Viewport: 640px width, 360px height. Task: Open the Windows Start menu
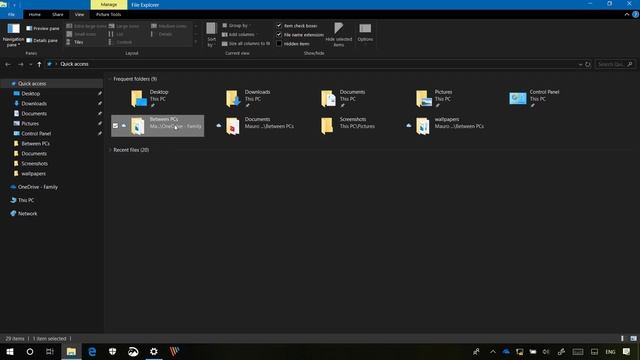10,351
